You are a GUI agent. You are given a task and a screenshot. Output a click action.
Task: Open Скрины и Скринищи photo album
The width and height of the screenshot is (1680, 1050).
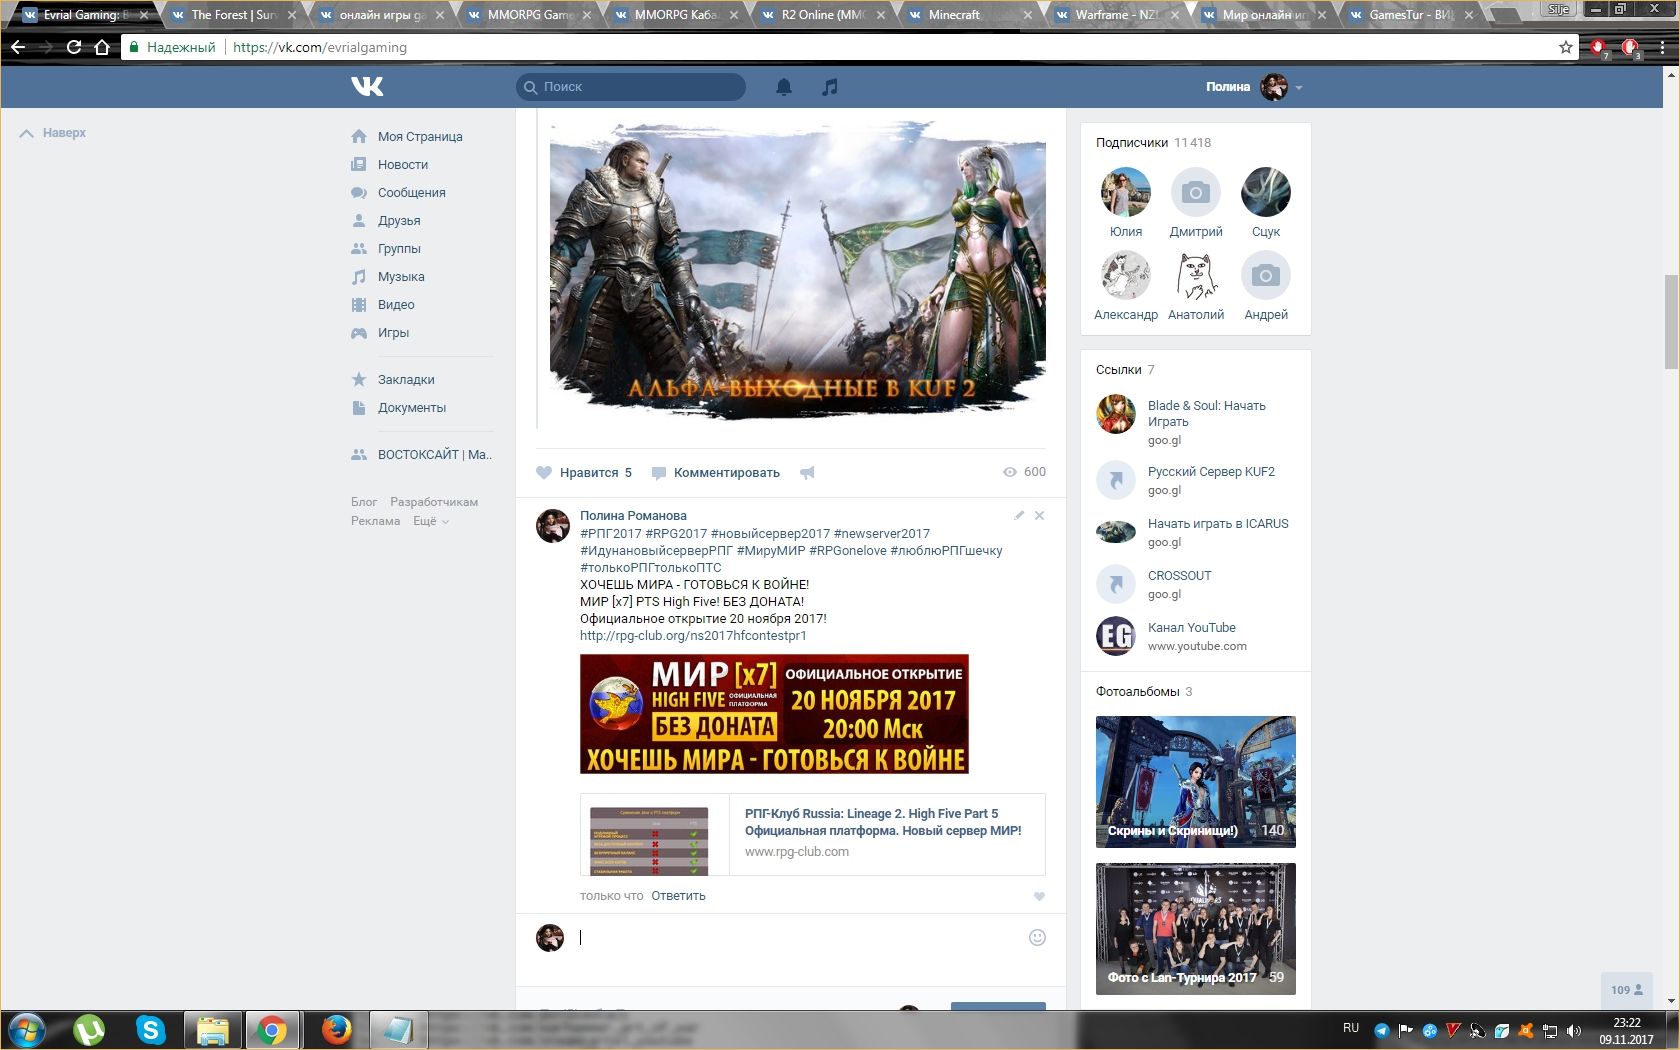(1195, 781)
